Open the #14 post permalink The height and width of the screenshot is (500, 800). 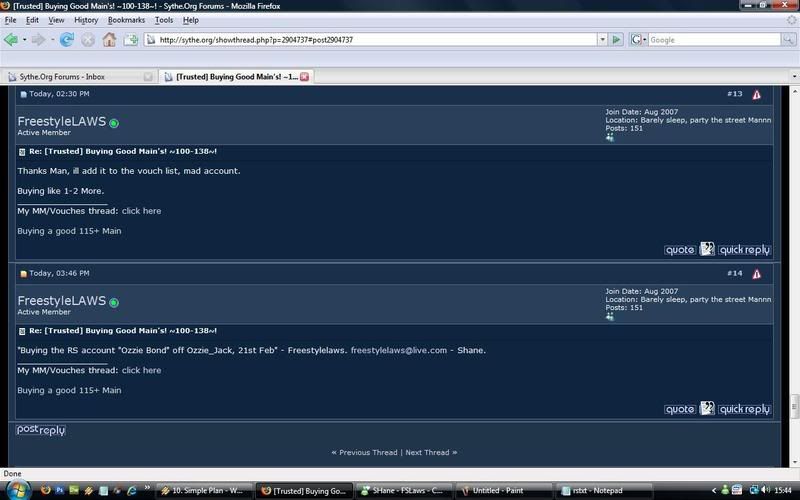tap(735, 273)
